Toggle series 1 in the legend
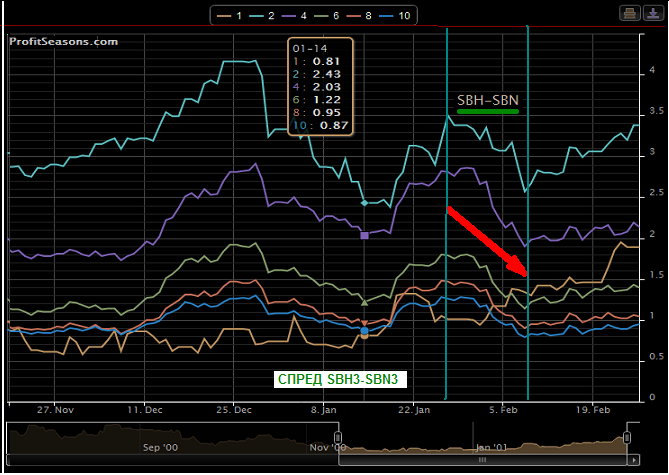Screen dimensions: 669x475 pos(229,16)
